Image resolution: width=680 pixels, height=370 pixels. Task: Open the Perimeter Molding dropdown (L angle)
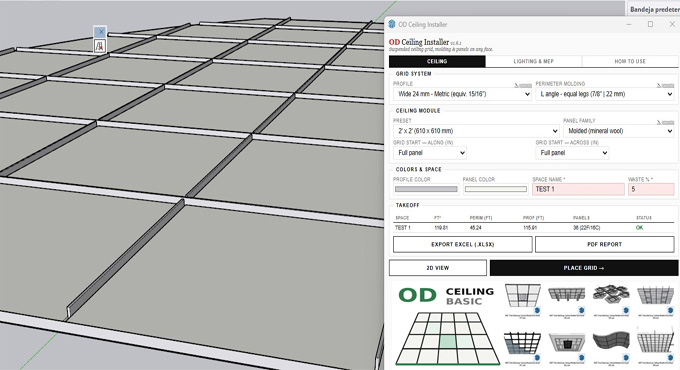(605, 94)
